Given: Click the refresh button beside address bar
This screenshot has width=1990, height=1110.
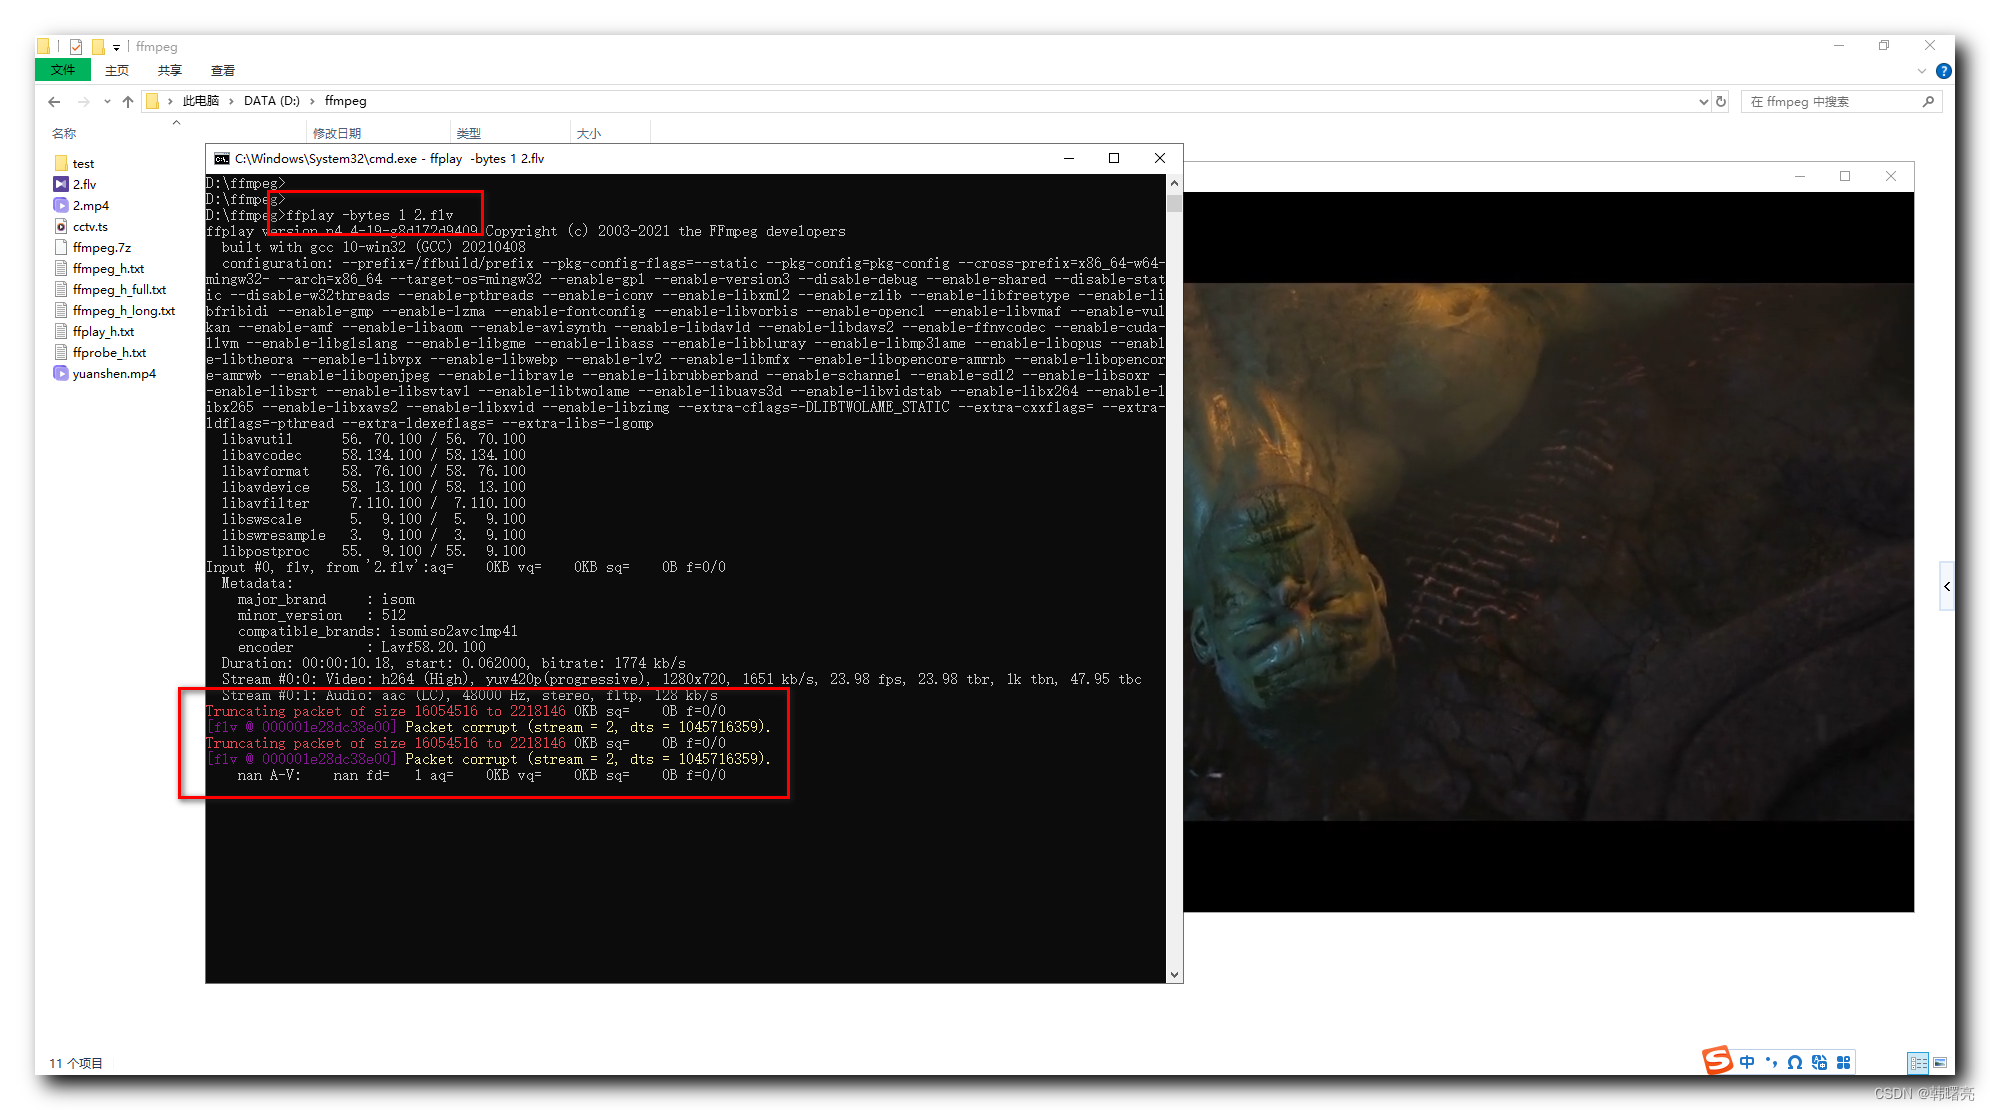Looking at the screenshot, I should [x=1721, y=101].
